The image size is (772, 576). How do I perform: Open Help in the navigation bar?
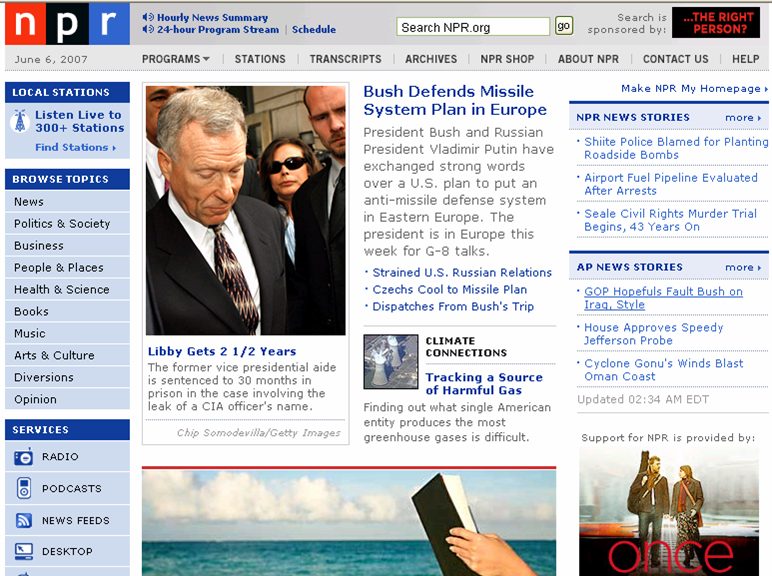click(x=745, y=59)
